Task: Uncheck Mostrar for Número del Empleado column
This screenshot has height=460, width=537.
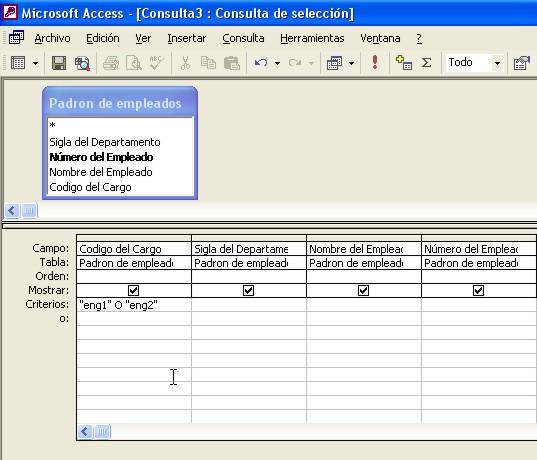Action: (478, 290)
